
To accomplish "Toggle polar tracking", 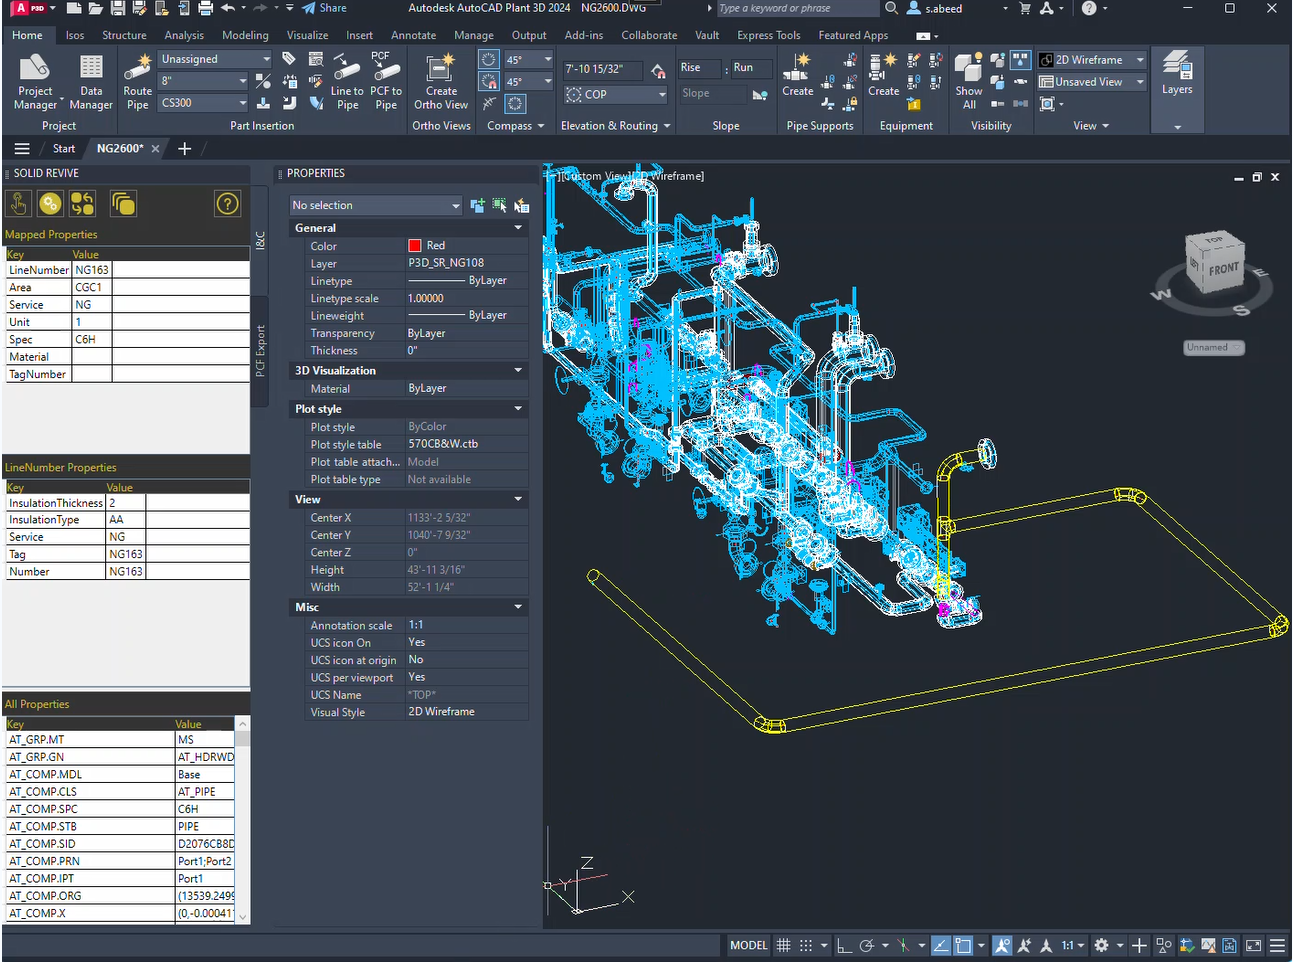I will pos(867,945).
